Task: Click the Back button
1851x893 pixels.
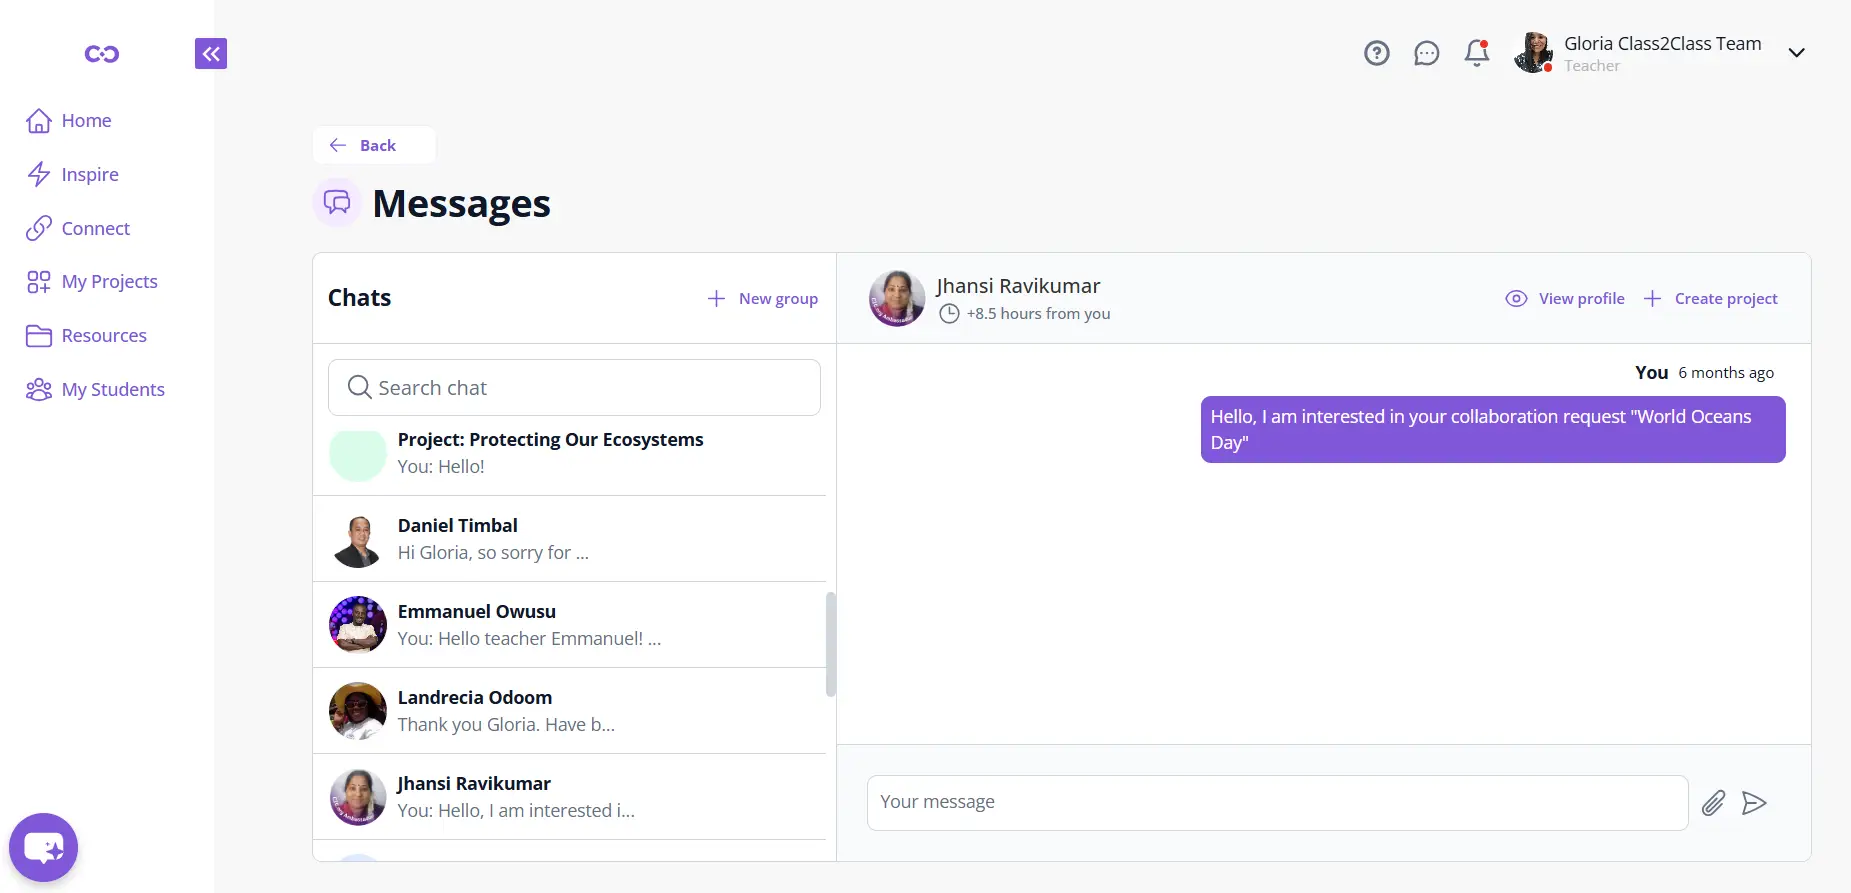Action: click(x=374, y=145)
